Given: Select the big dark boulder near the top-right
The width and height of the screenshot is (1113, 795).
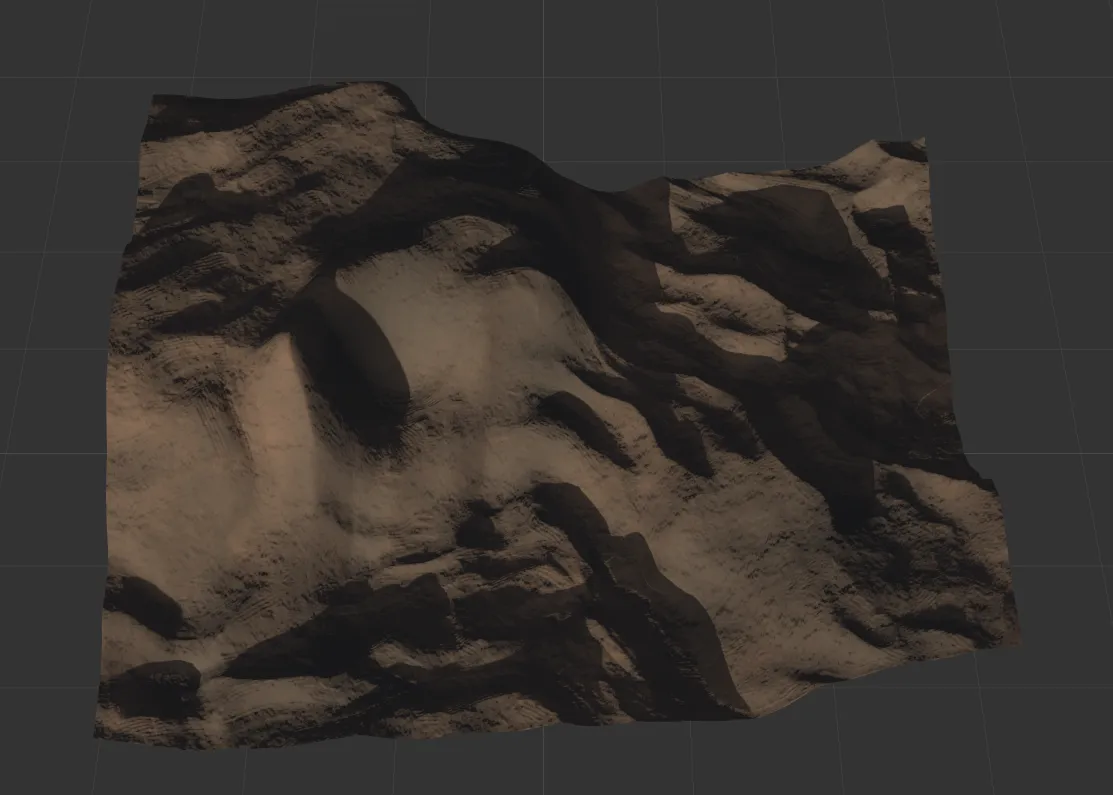Looking at the screenshot, I should coord(790,235).
